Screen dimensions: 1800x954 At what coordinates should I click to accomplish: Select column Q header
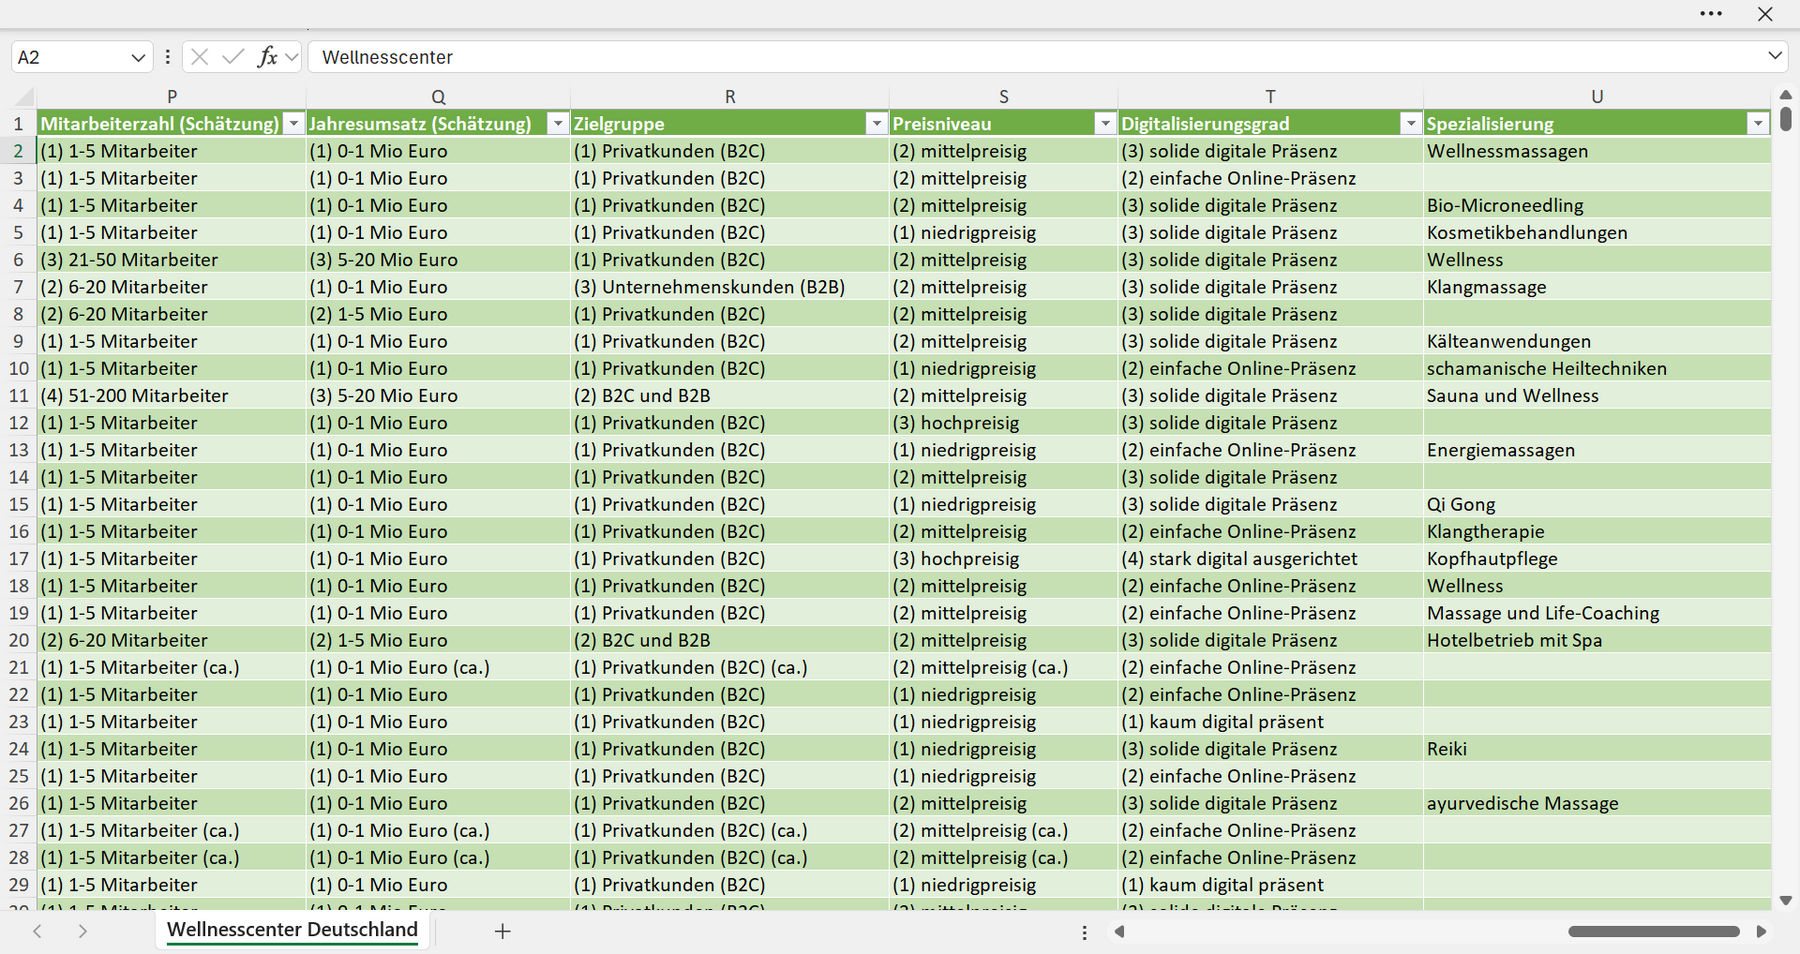(x=438, y=97)
